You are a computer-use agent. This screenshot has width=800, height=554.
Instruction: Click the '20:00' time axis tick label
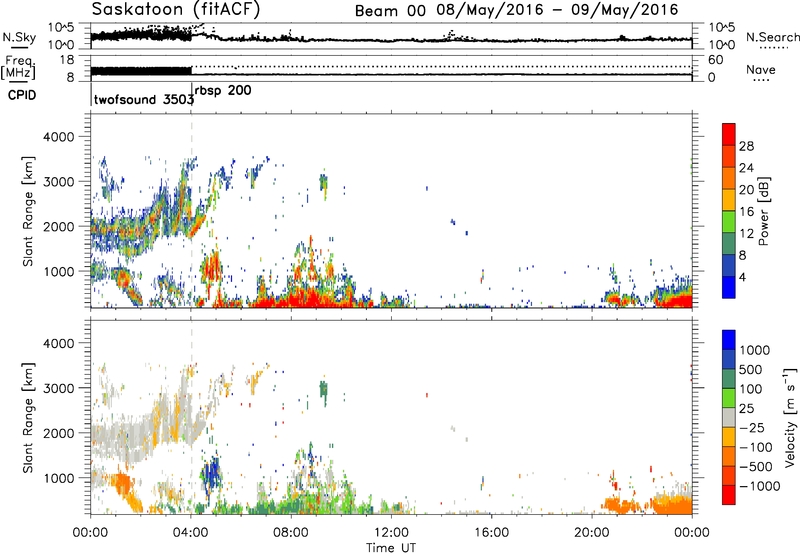pyautogui.click(x=591, y=533)
